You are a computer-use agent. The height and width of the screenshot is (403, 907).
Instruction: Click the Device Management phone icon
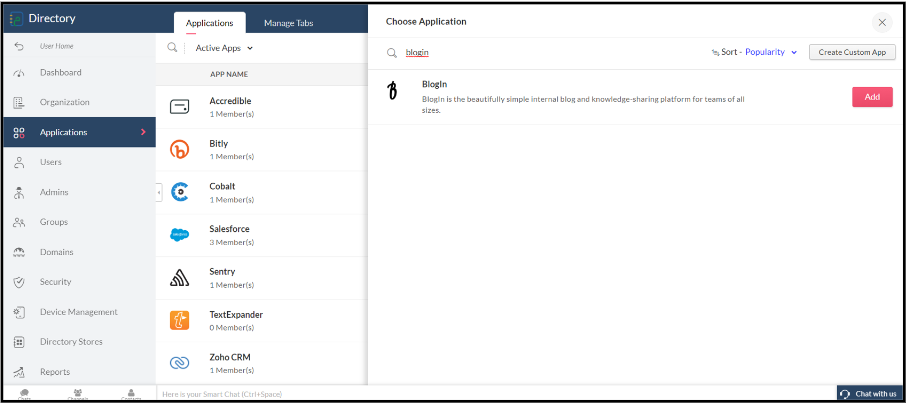coord(19,312)
